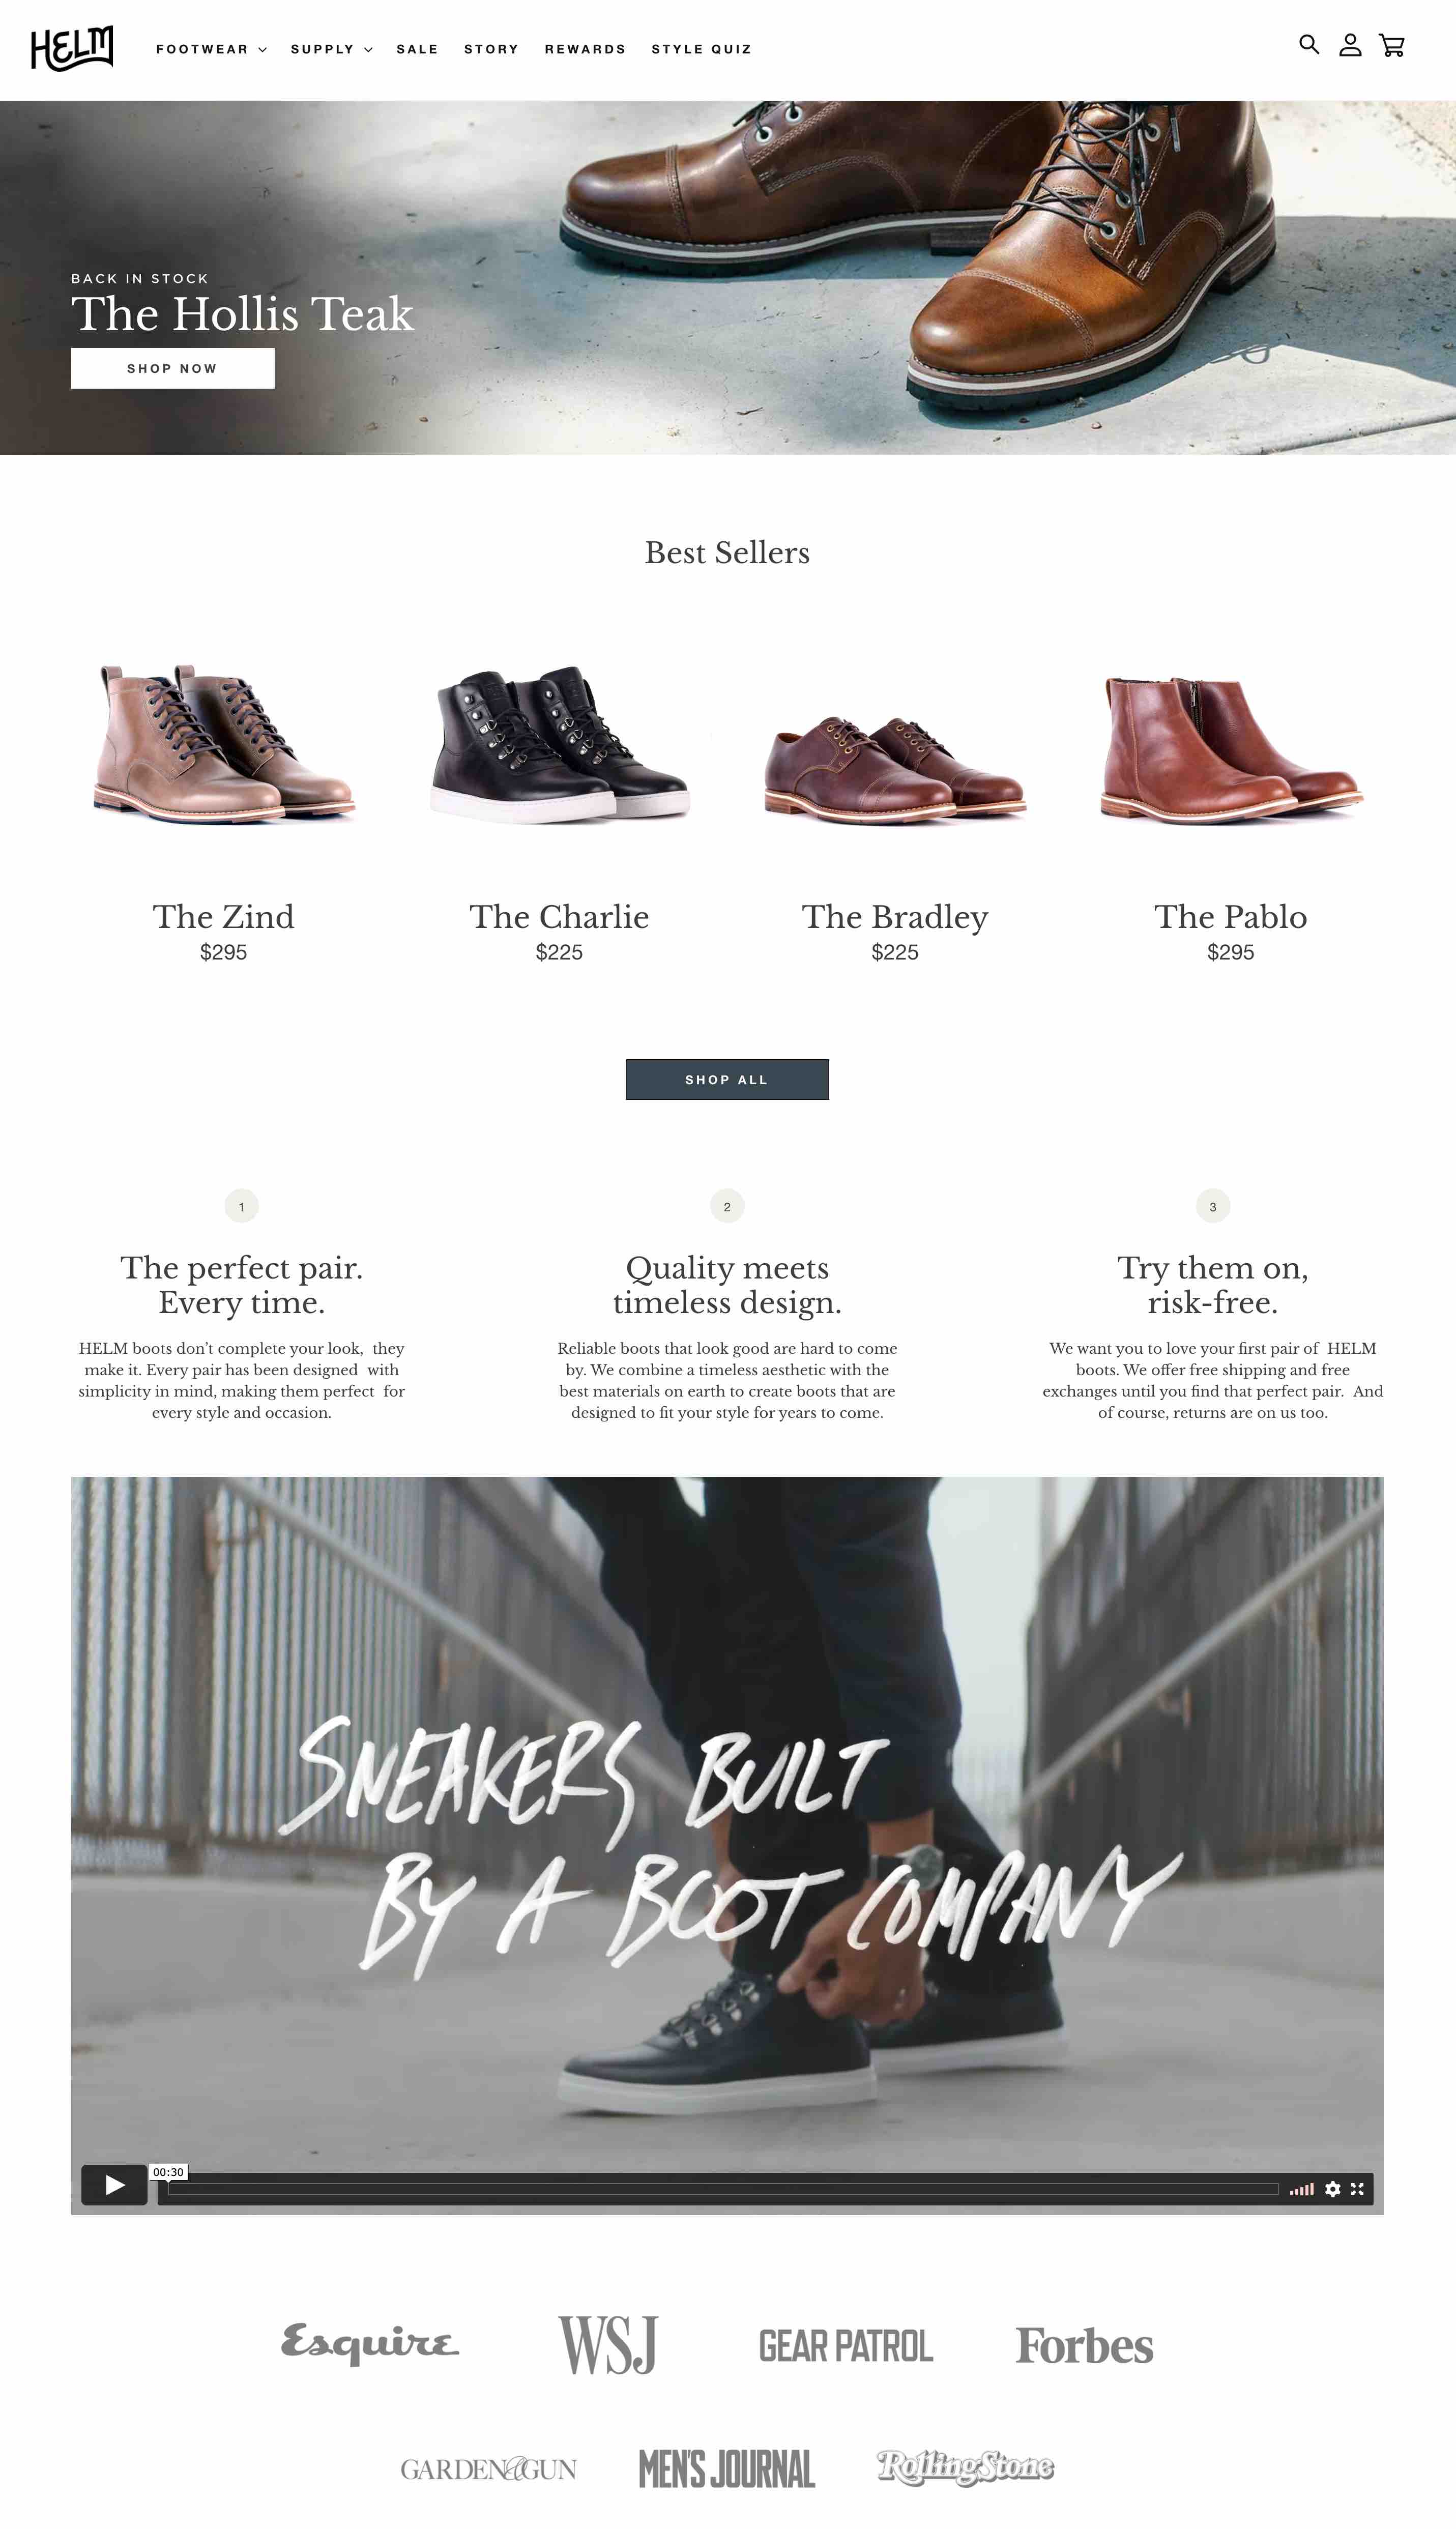Open the Style Quiz link
Image resolution: width=1456 pixels, height=2529 pixels.
pyautogui.click(x=701, y=49)
